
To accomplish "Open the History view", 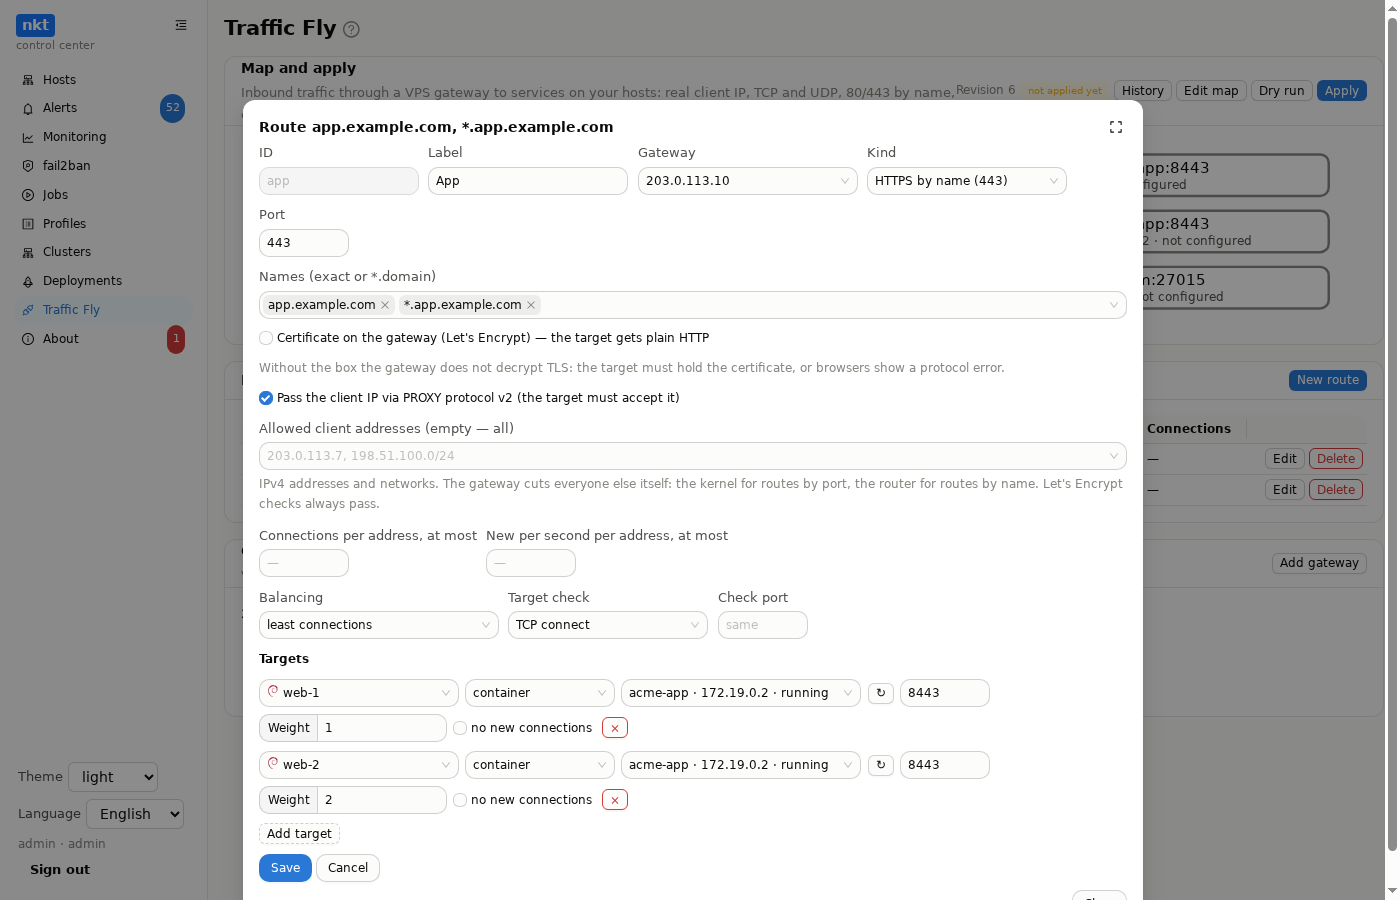I will click(1143, 91).
